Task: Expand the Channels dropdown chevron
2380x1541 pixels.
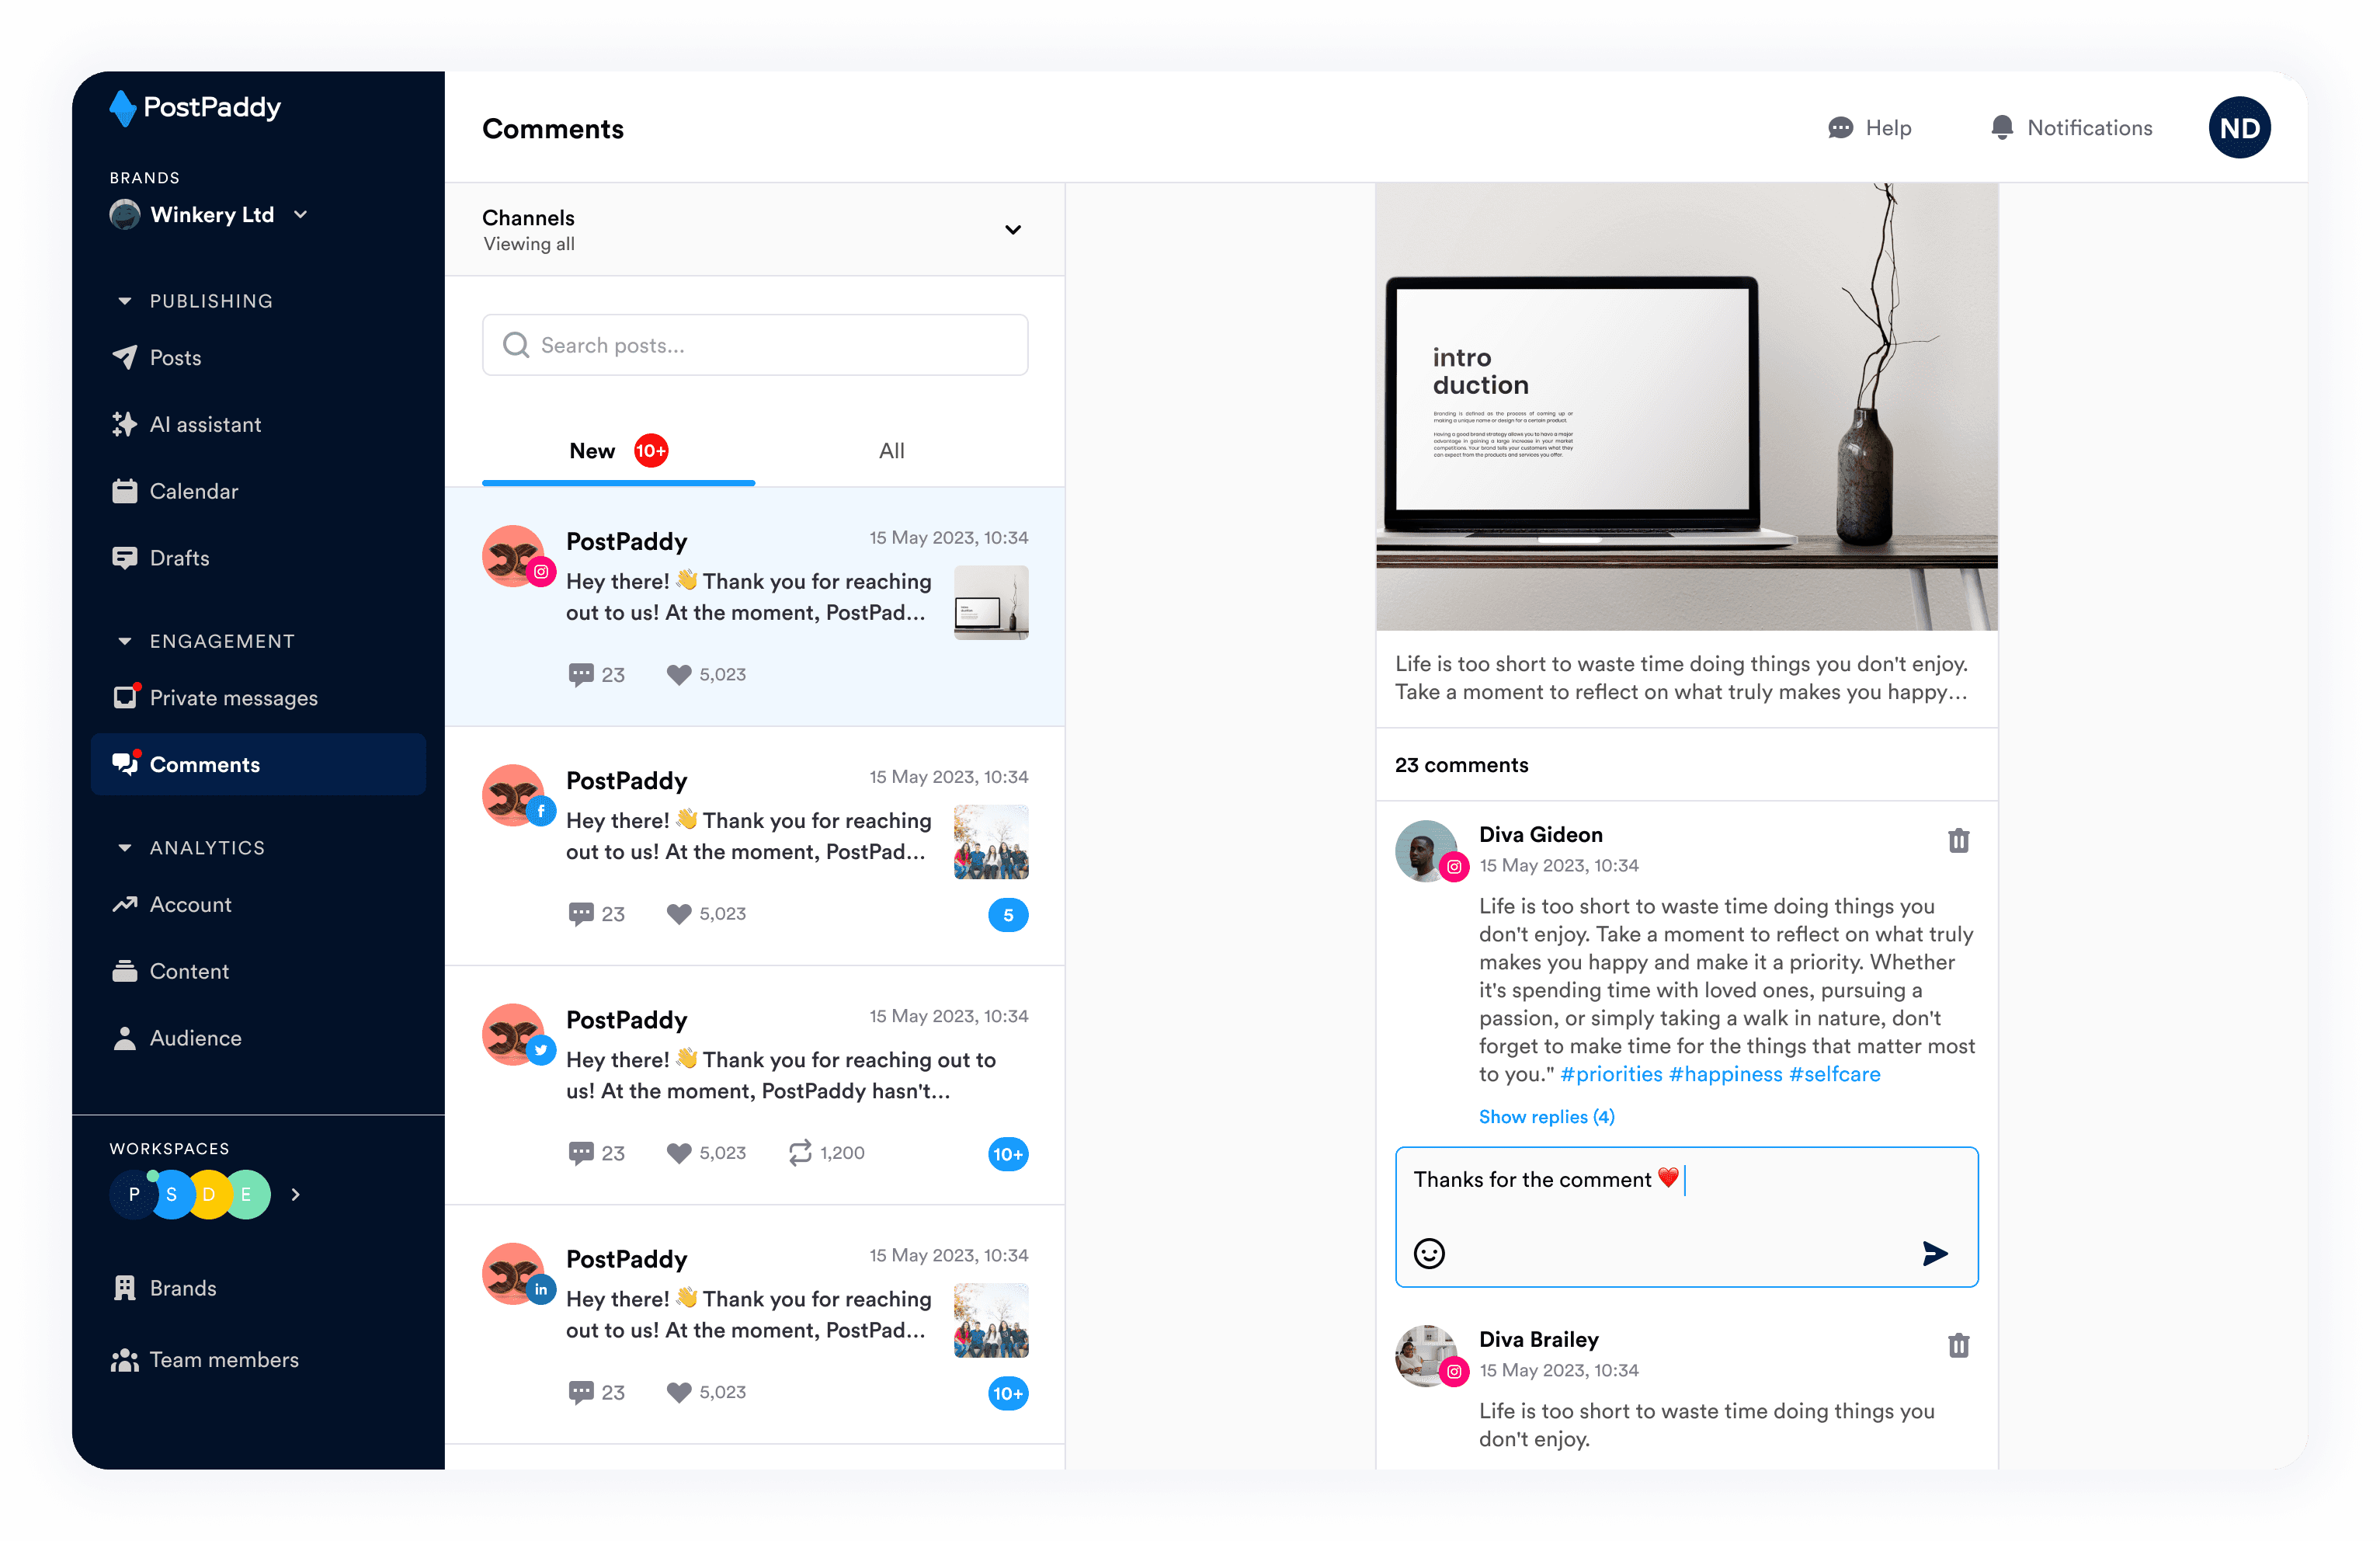Action: (1013, 230)
